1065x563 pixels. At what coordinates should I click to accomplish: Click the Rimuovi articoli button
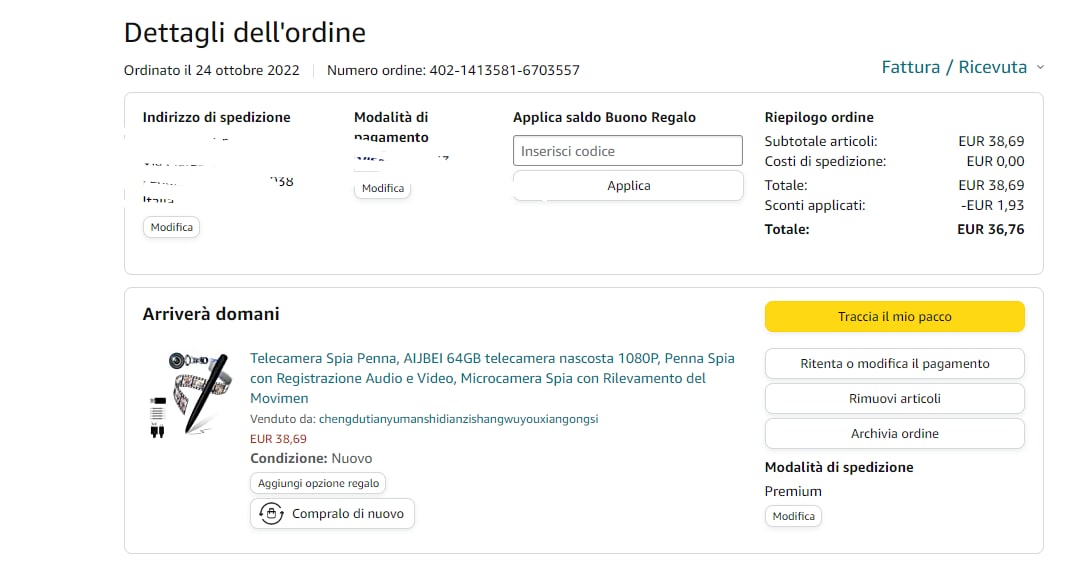click(x=894, y=398)
